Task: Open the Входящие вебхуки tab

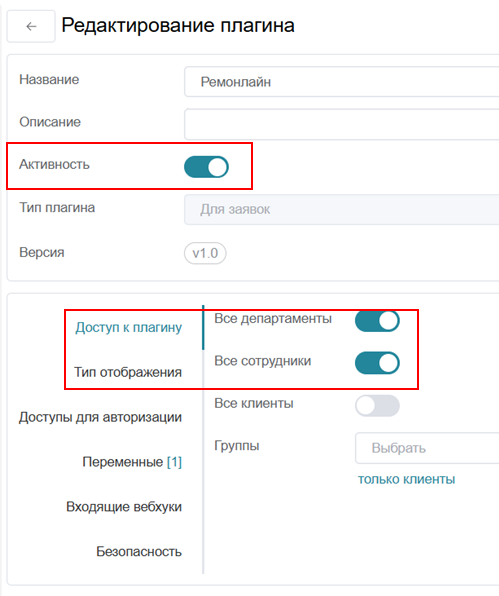Action: [x=124, y=507]
